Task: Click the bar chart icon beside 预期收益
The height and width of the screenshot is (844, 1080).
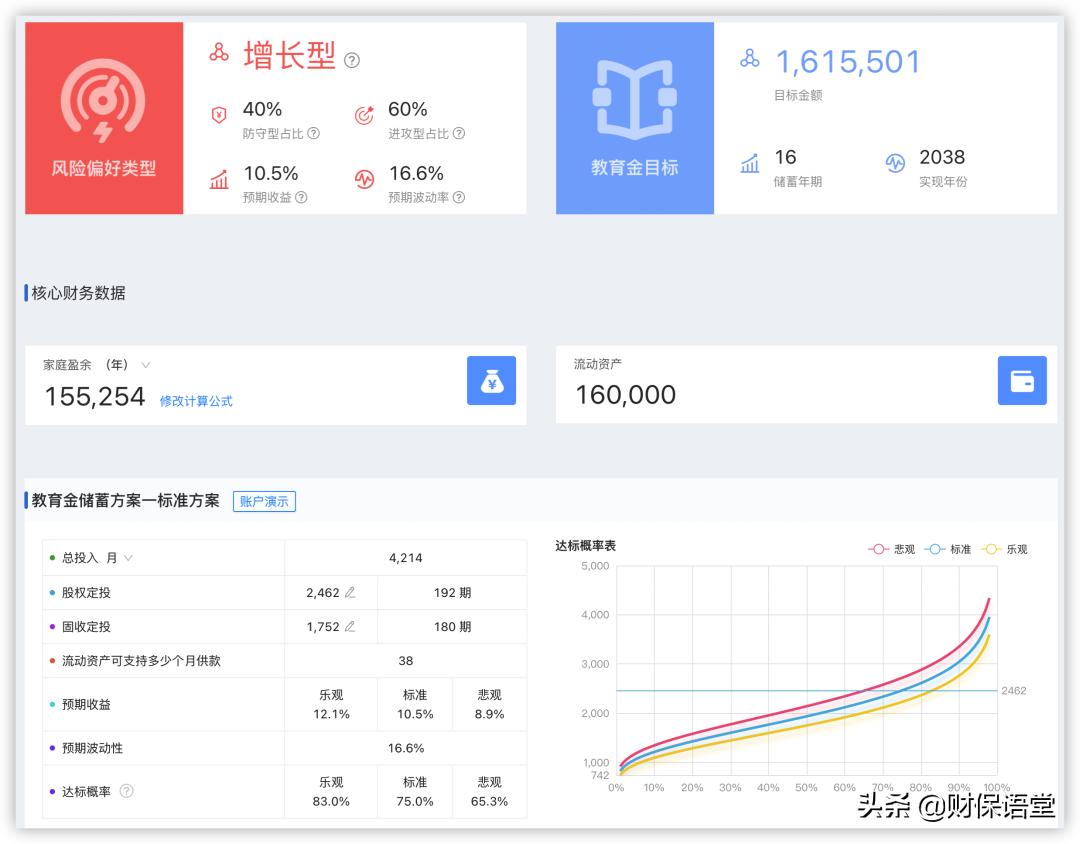Action: [219, 180]
